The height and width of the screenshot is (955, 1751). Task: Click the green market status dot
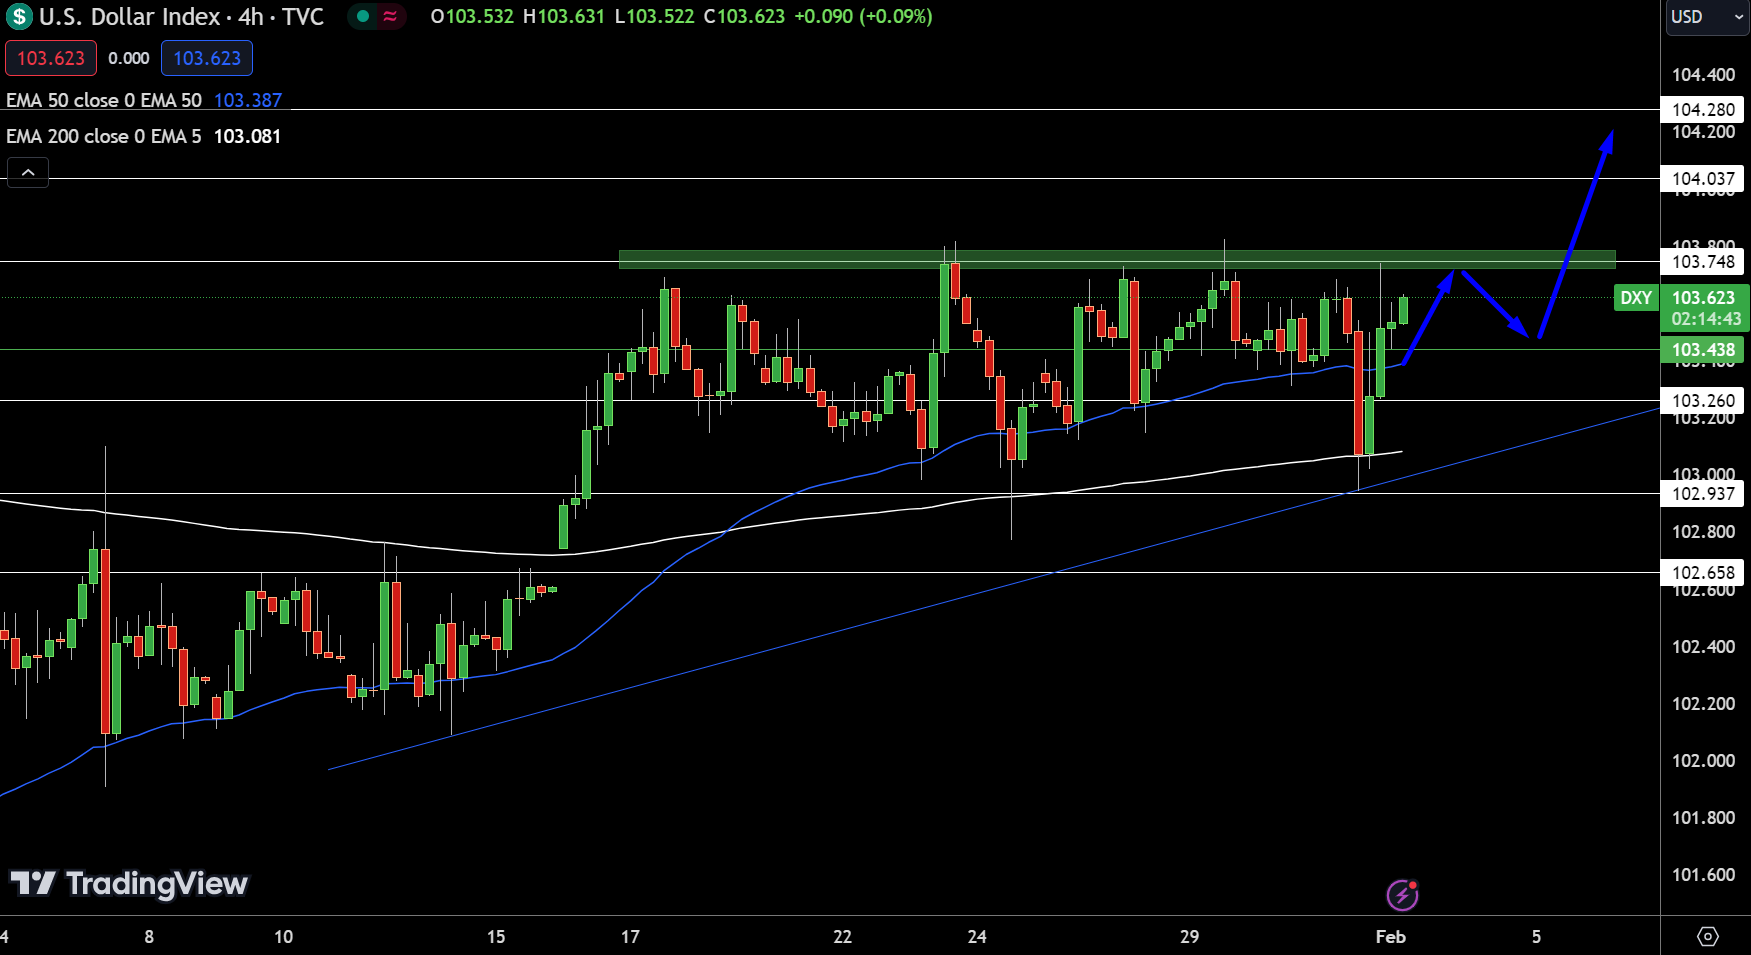(363, 16)
